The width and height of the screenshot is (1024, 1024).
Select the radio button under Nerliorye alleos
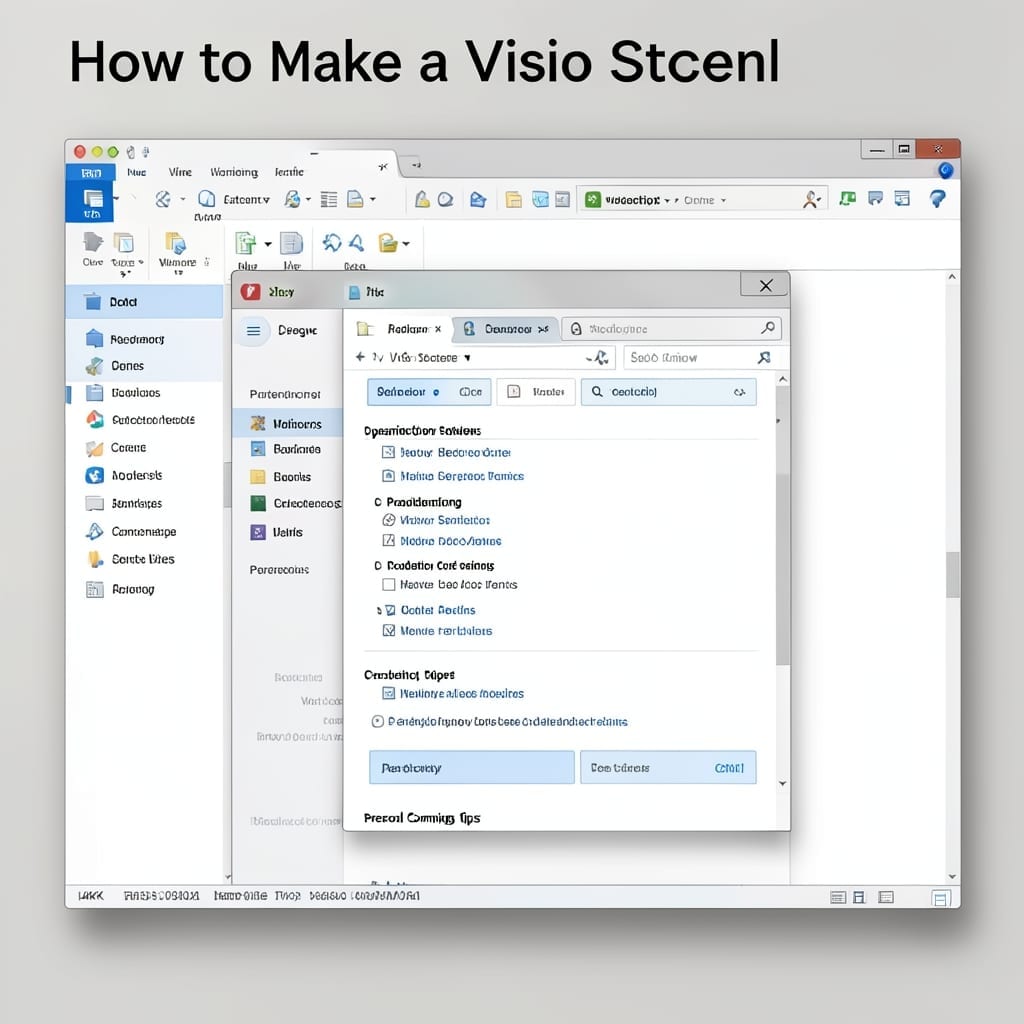click(x=377, y=721)
